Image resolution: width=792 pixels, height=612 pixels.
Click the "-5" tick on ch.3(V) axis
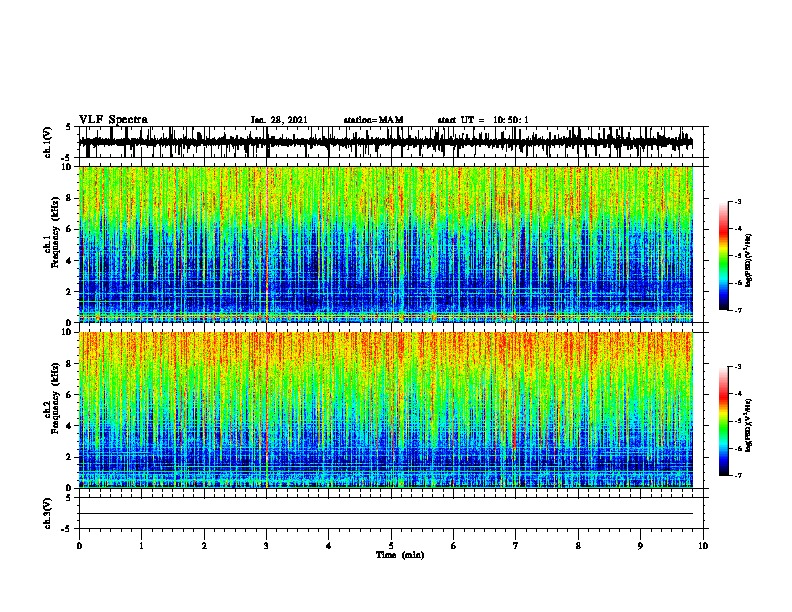[67, 529]
